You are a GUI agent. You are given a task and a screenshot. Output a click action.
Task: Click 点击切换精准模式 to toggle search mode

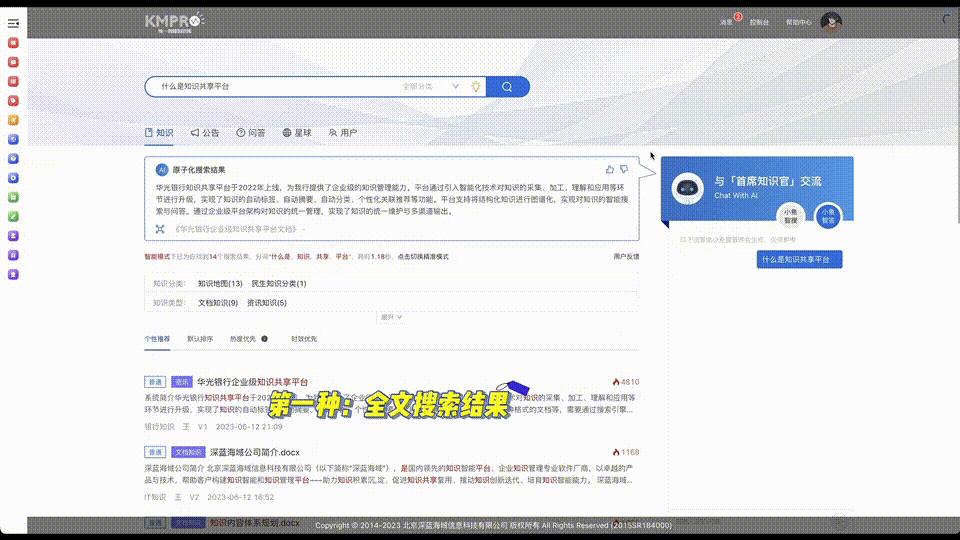click(423, 257)
